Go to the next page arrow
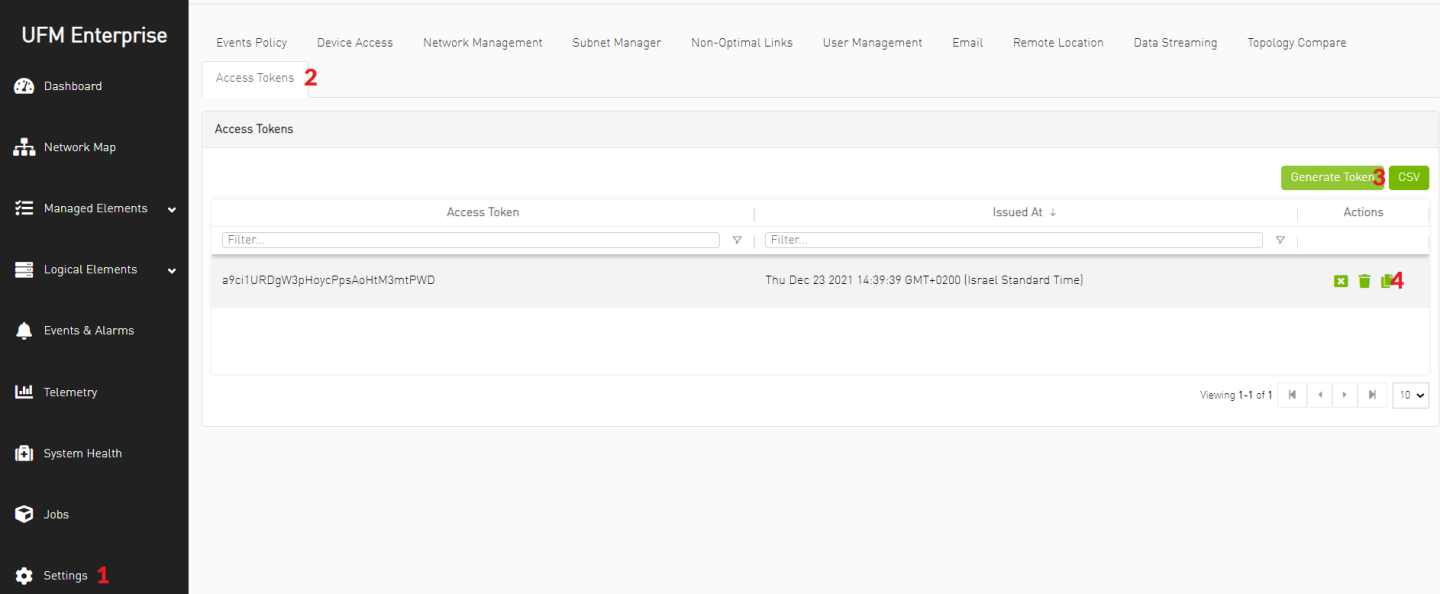Viewport: 1440px width, 594px height. [x=1345, y=395]
